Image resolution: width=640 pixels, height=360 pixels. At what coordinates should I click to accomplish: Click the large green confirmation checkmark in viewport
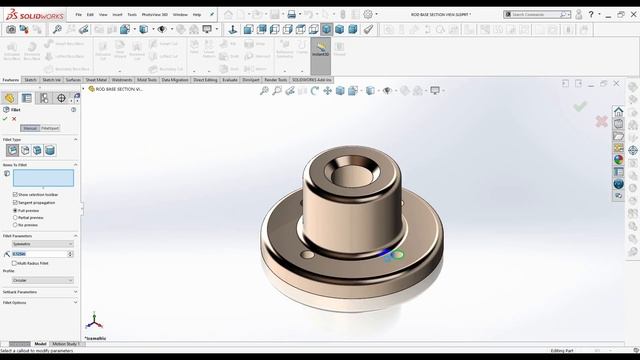pyautogui.click(x=580, y=106)
